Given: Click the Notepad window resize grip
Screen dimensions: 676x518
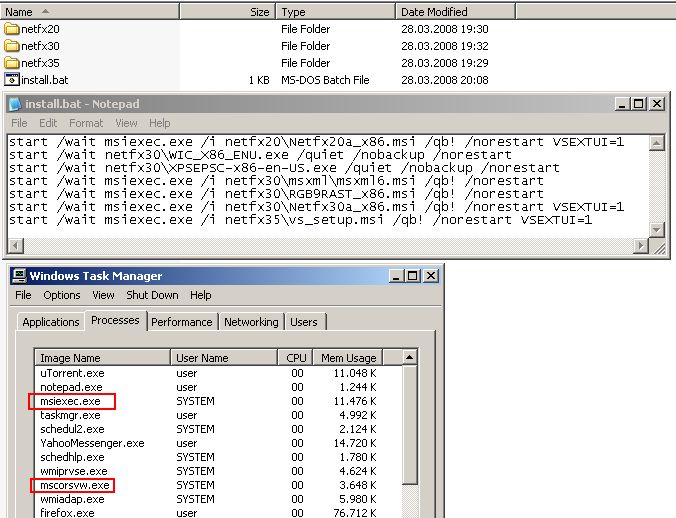Looking at the screenshot, I should [x=659, y=247].
